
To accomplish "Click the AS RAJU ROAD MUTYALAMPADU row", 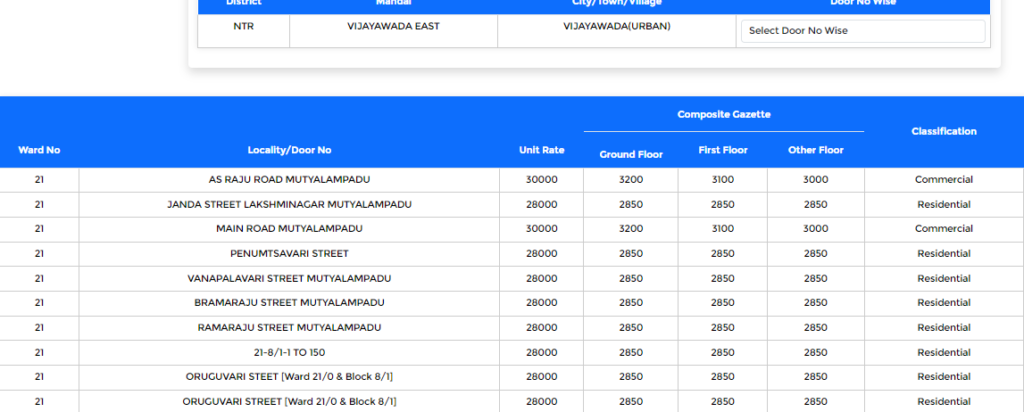I will [289, 180].
